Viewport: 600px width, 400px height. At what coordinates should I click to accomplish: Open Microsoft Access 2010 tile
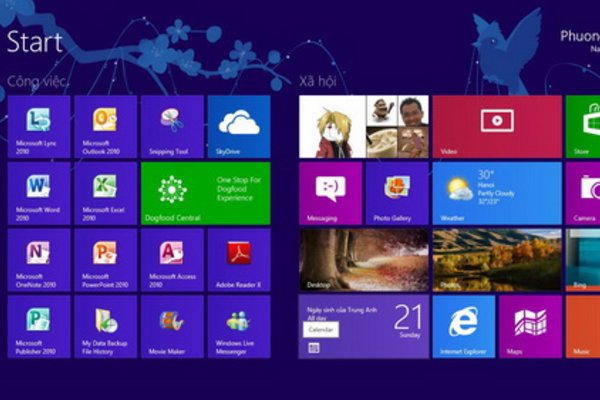click(x=172, y=260)
